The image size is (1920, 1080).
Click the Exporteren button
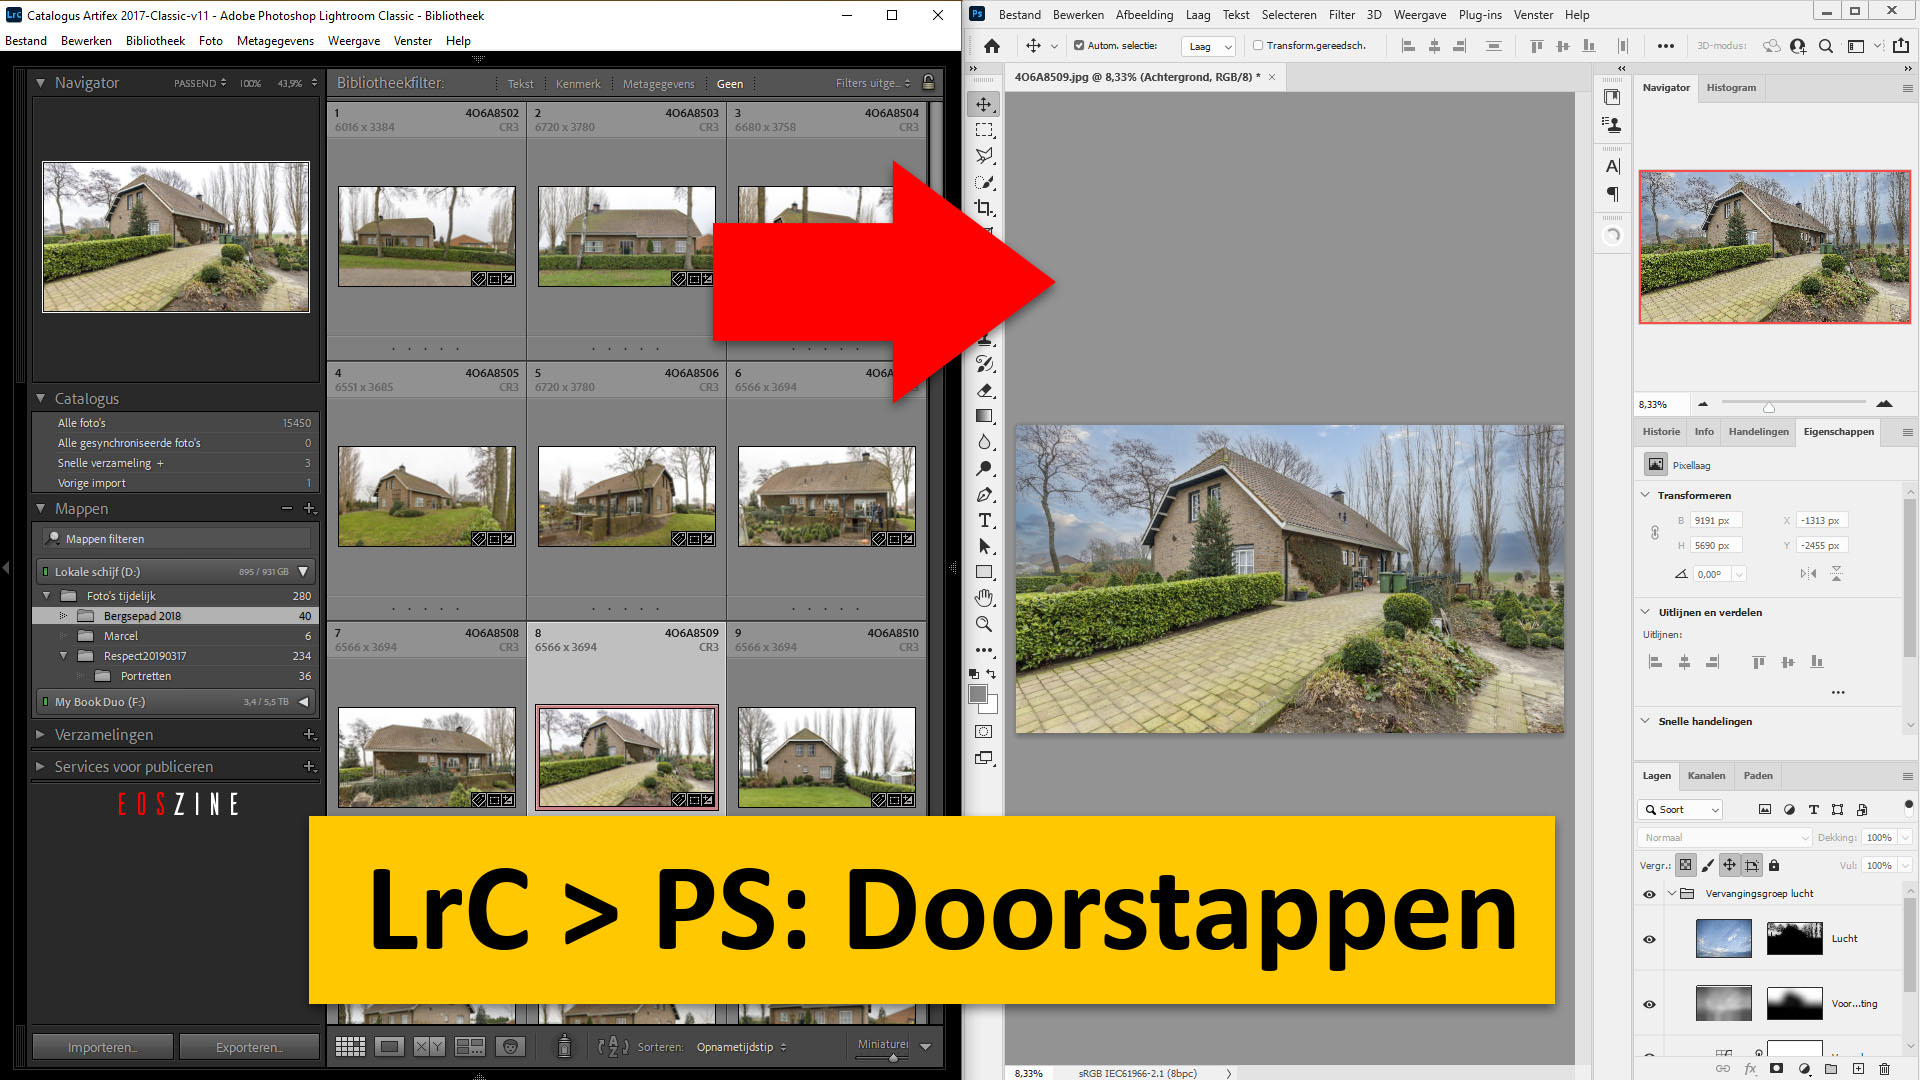click(249, 1047)
